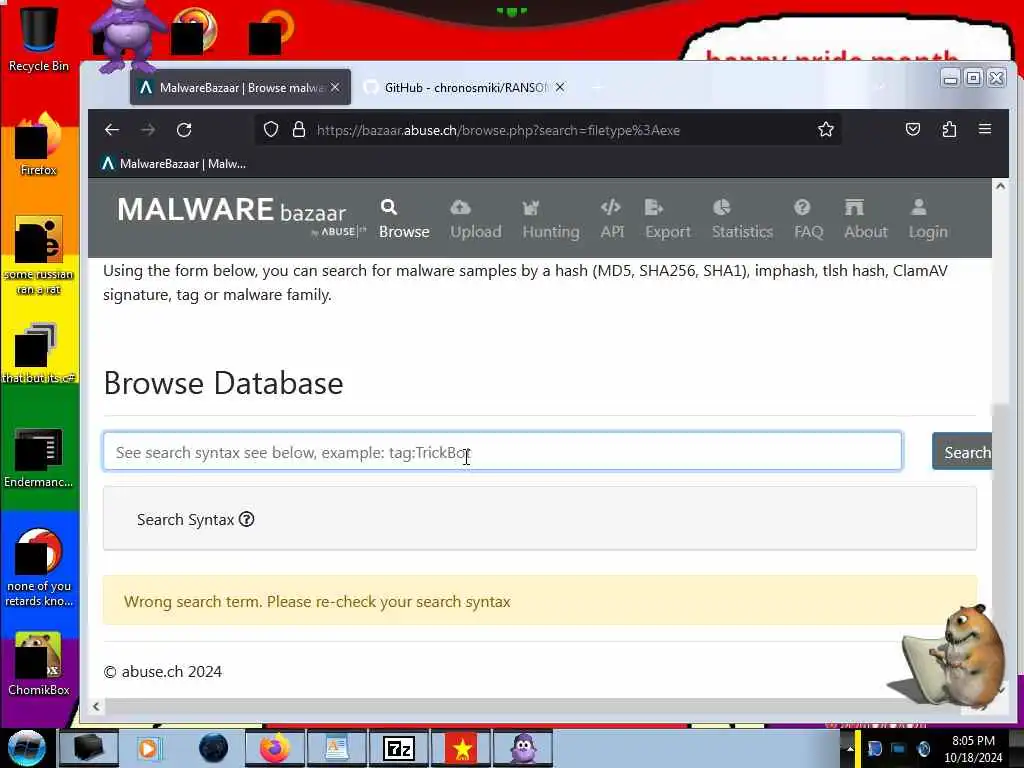Open the Browse page in MalwareBazaar nav
The image size is (1024, 768).
coord(404,219)
